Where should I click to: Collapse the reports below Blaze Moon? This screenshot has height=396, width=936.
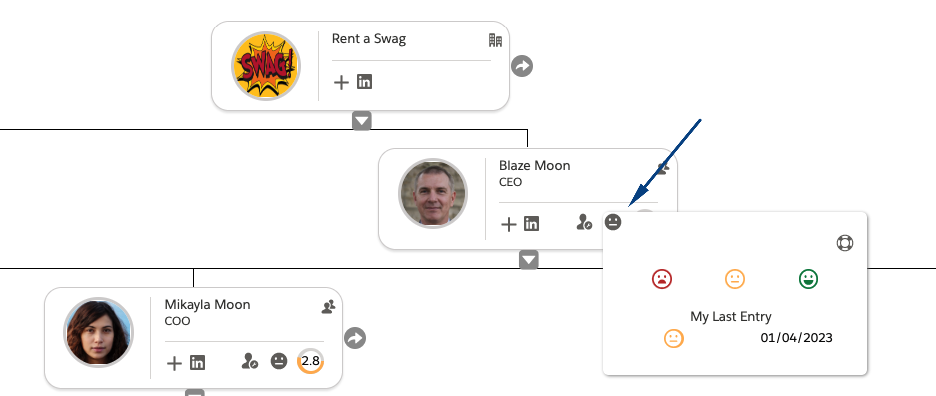pos(529,260)
